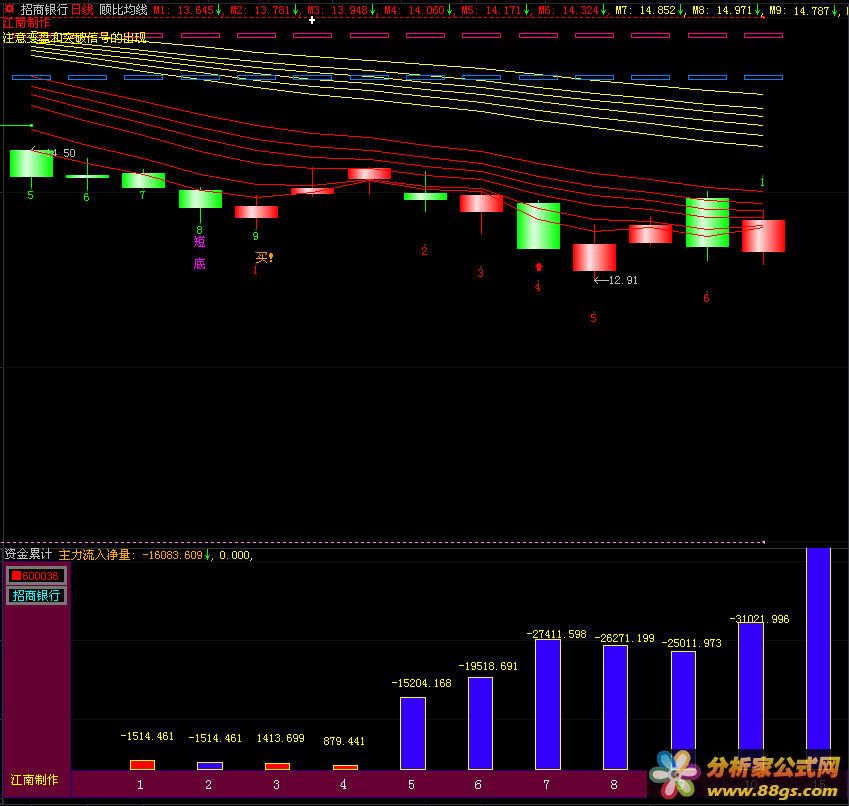Click the small blue bar above axis number 2
This screenshot has height=806, width=849.
(x=210, y=766)
